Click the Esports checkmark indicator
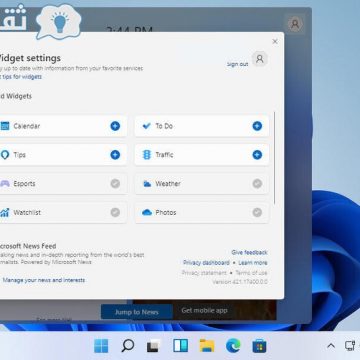This screenshot has width=360, height=360. (115, 184)
